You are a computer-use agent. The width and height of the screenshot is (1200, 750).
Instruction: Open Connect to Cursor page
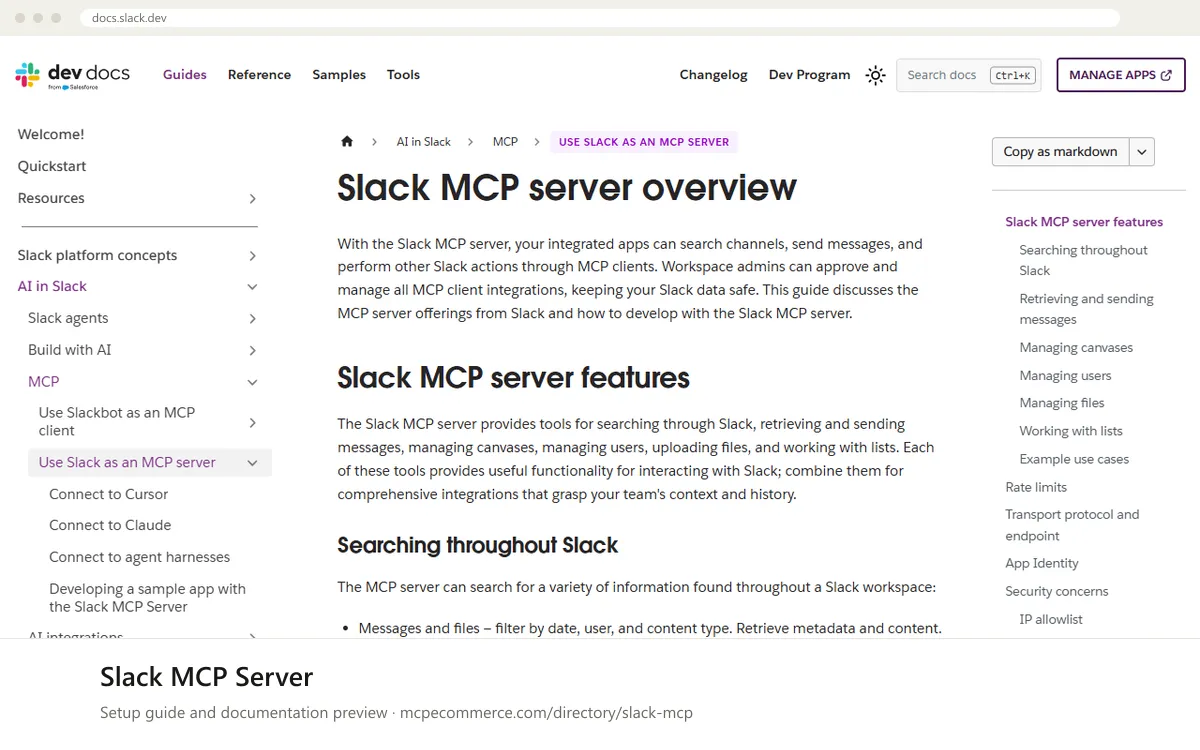[x=109, y=494]
